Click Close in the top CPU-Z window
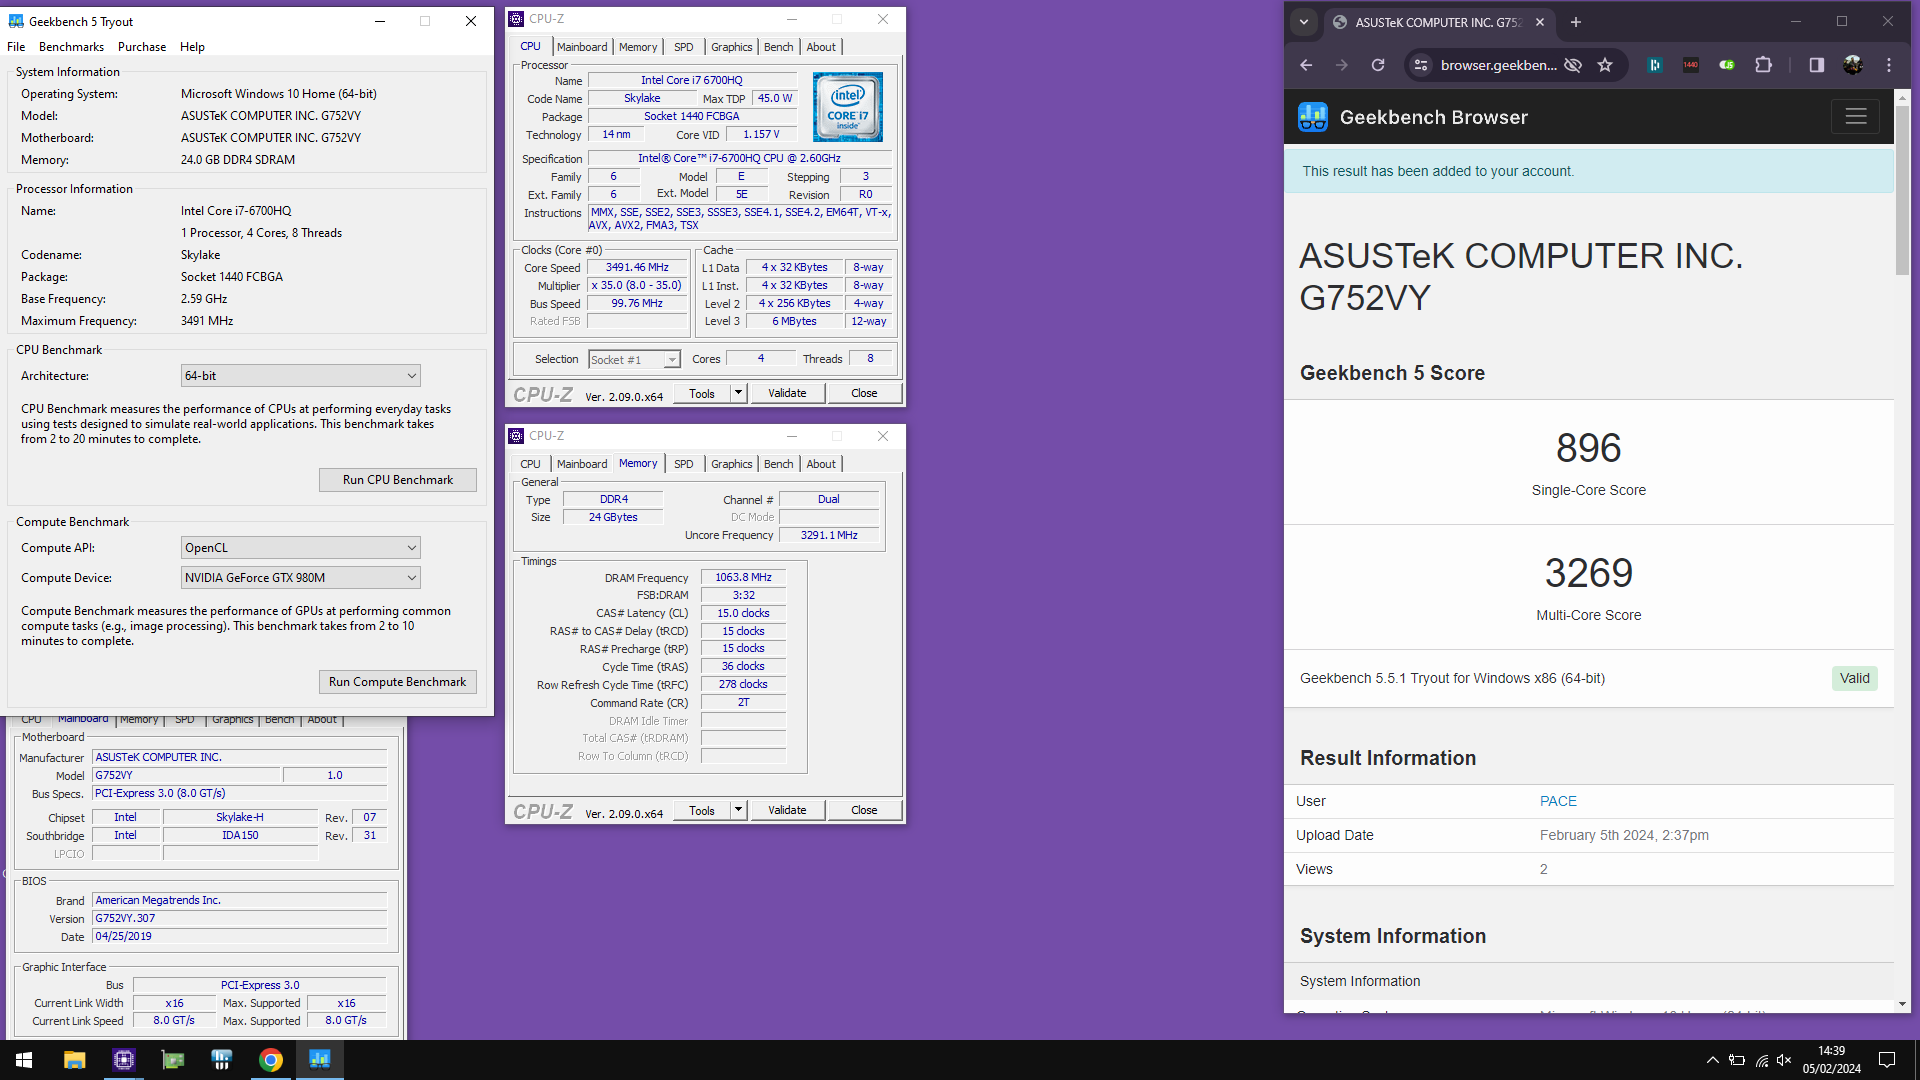The height and width of the screenshot is (1080, 1920). pos(864,393)
